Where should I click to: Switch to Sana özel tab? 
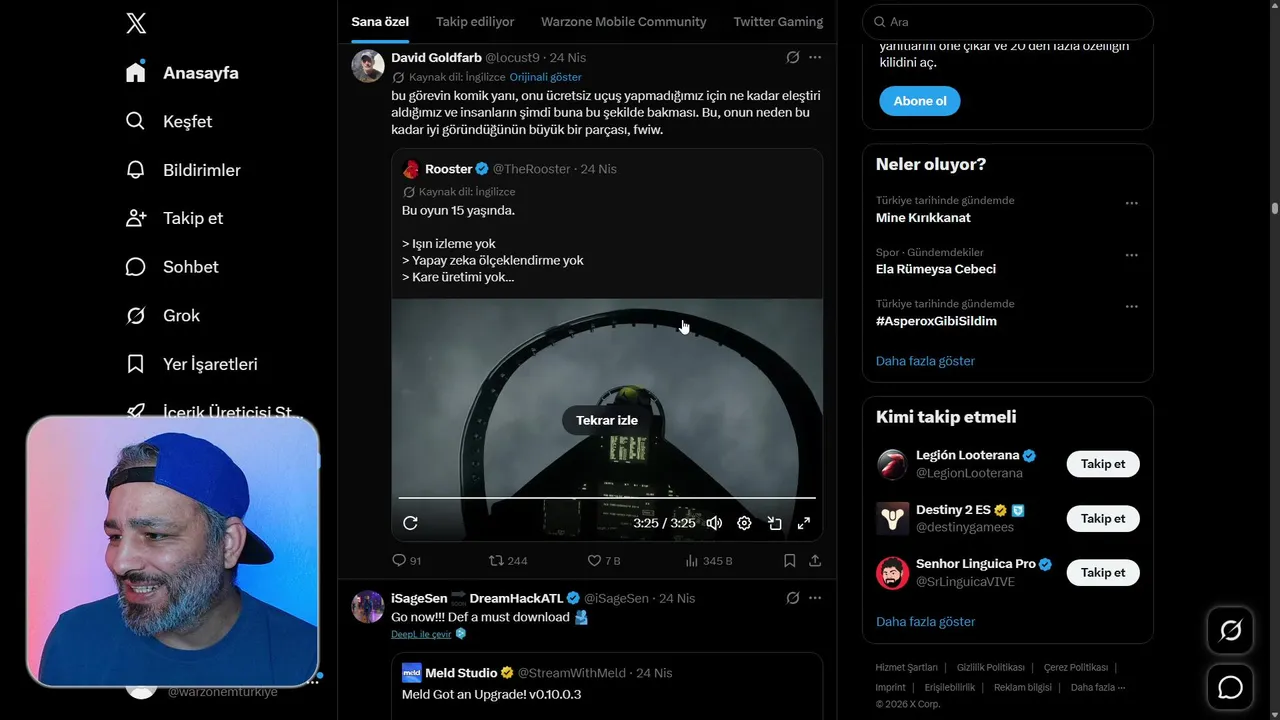tap(380, 21)
